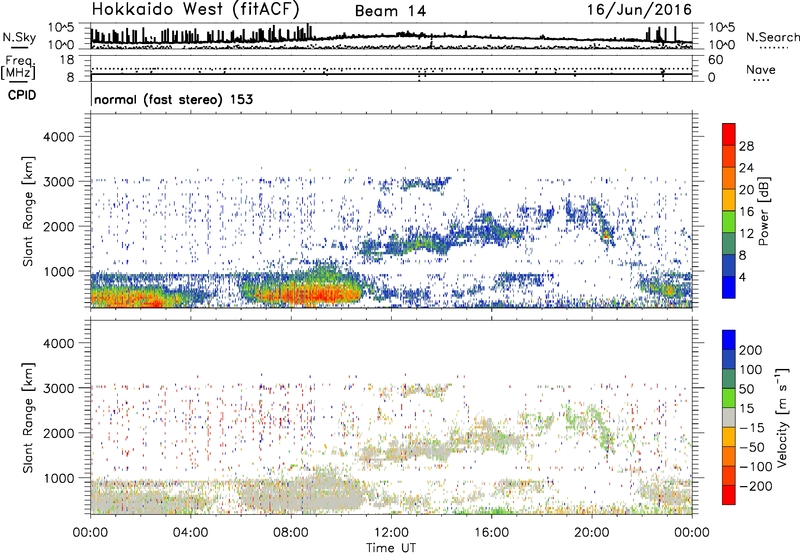Click the blue bottom of Power color bar
This screenshot has width=800, height=554.
(x=729, y=287)
